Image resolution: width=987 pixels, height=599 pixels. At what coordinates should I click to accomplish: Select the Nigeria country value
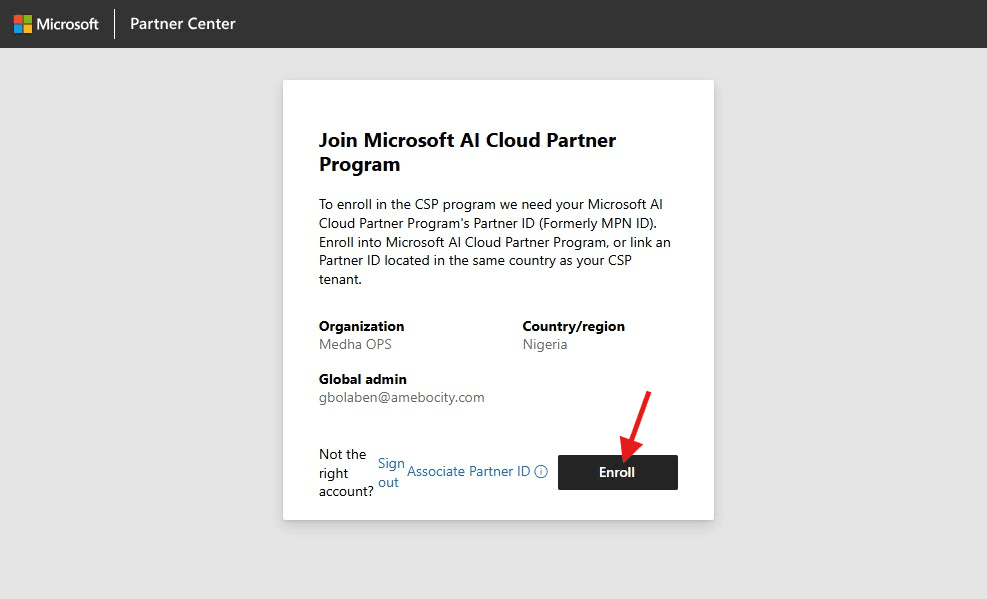click(545, 344)
